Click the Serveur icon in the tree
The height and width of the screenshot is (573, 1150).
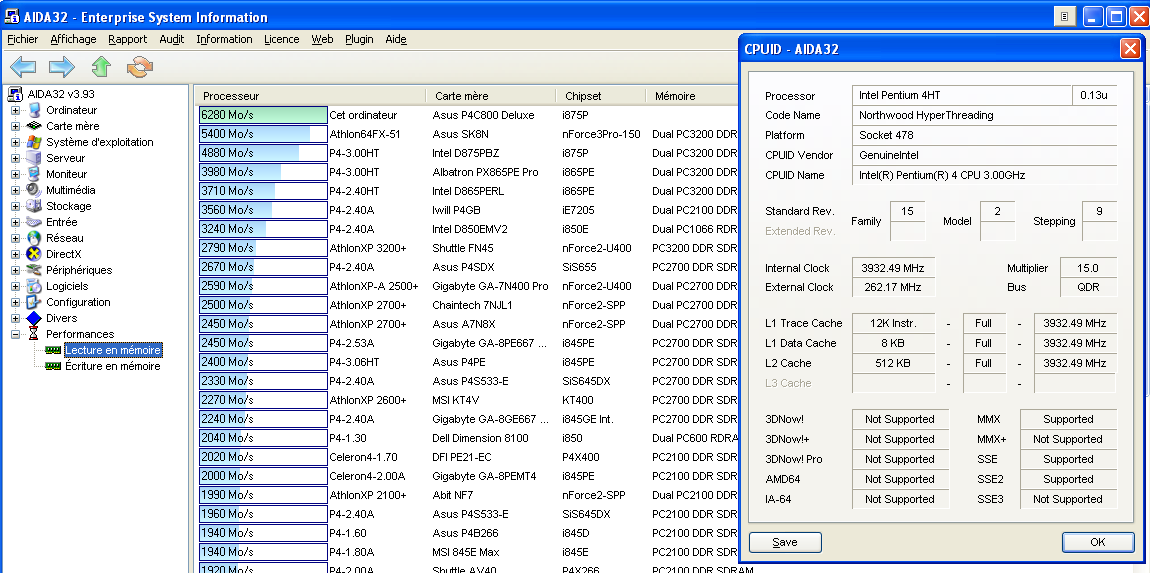(x=34, y=158)
